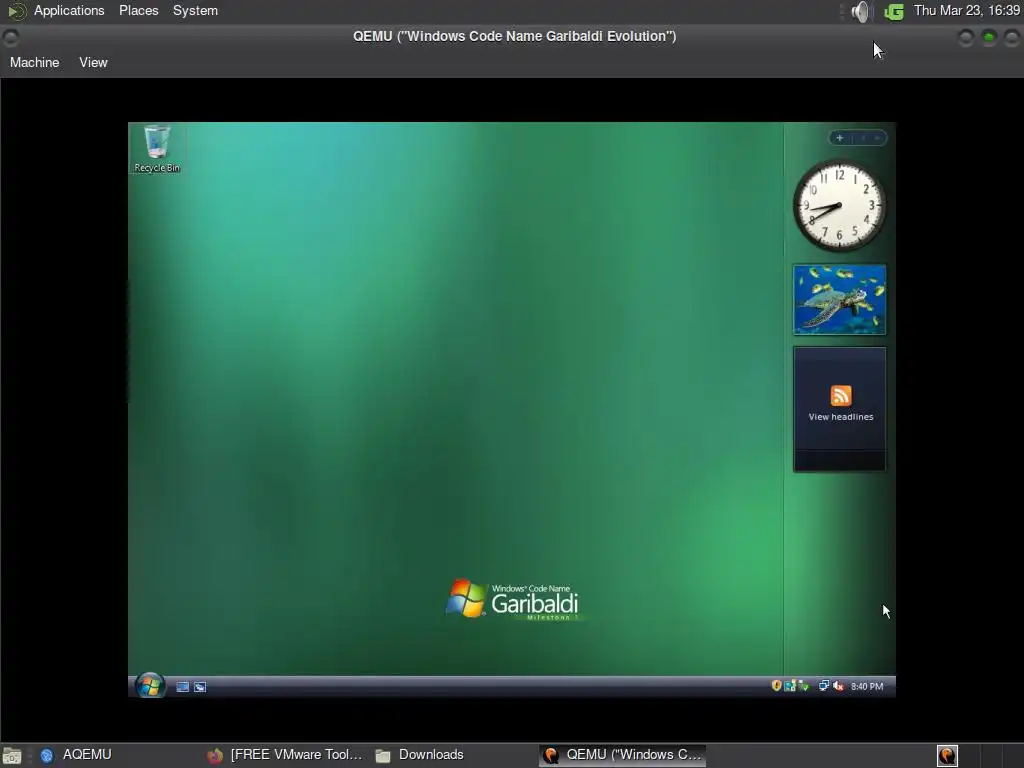Click Switch between windows quick launch icon
The image size is (1024, 768).
200,686
